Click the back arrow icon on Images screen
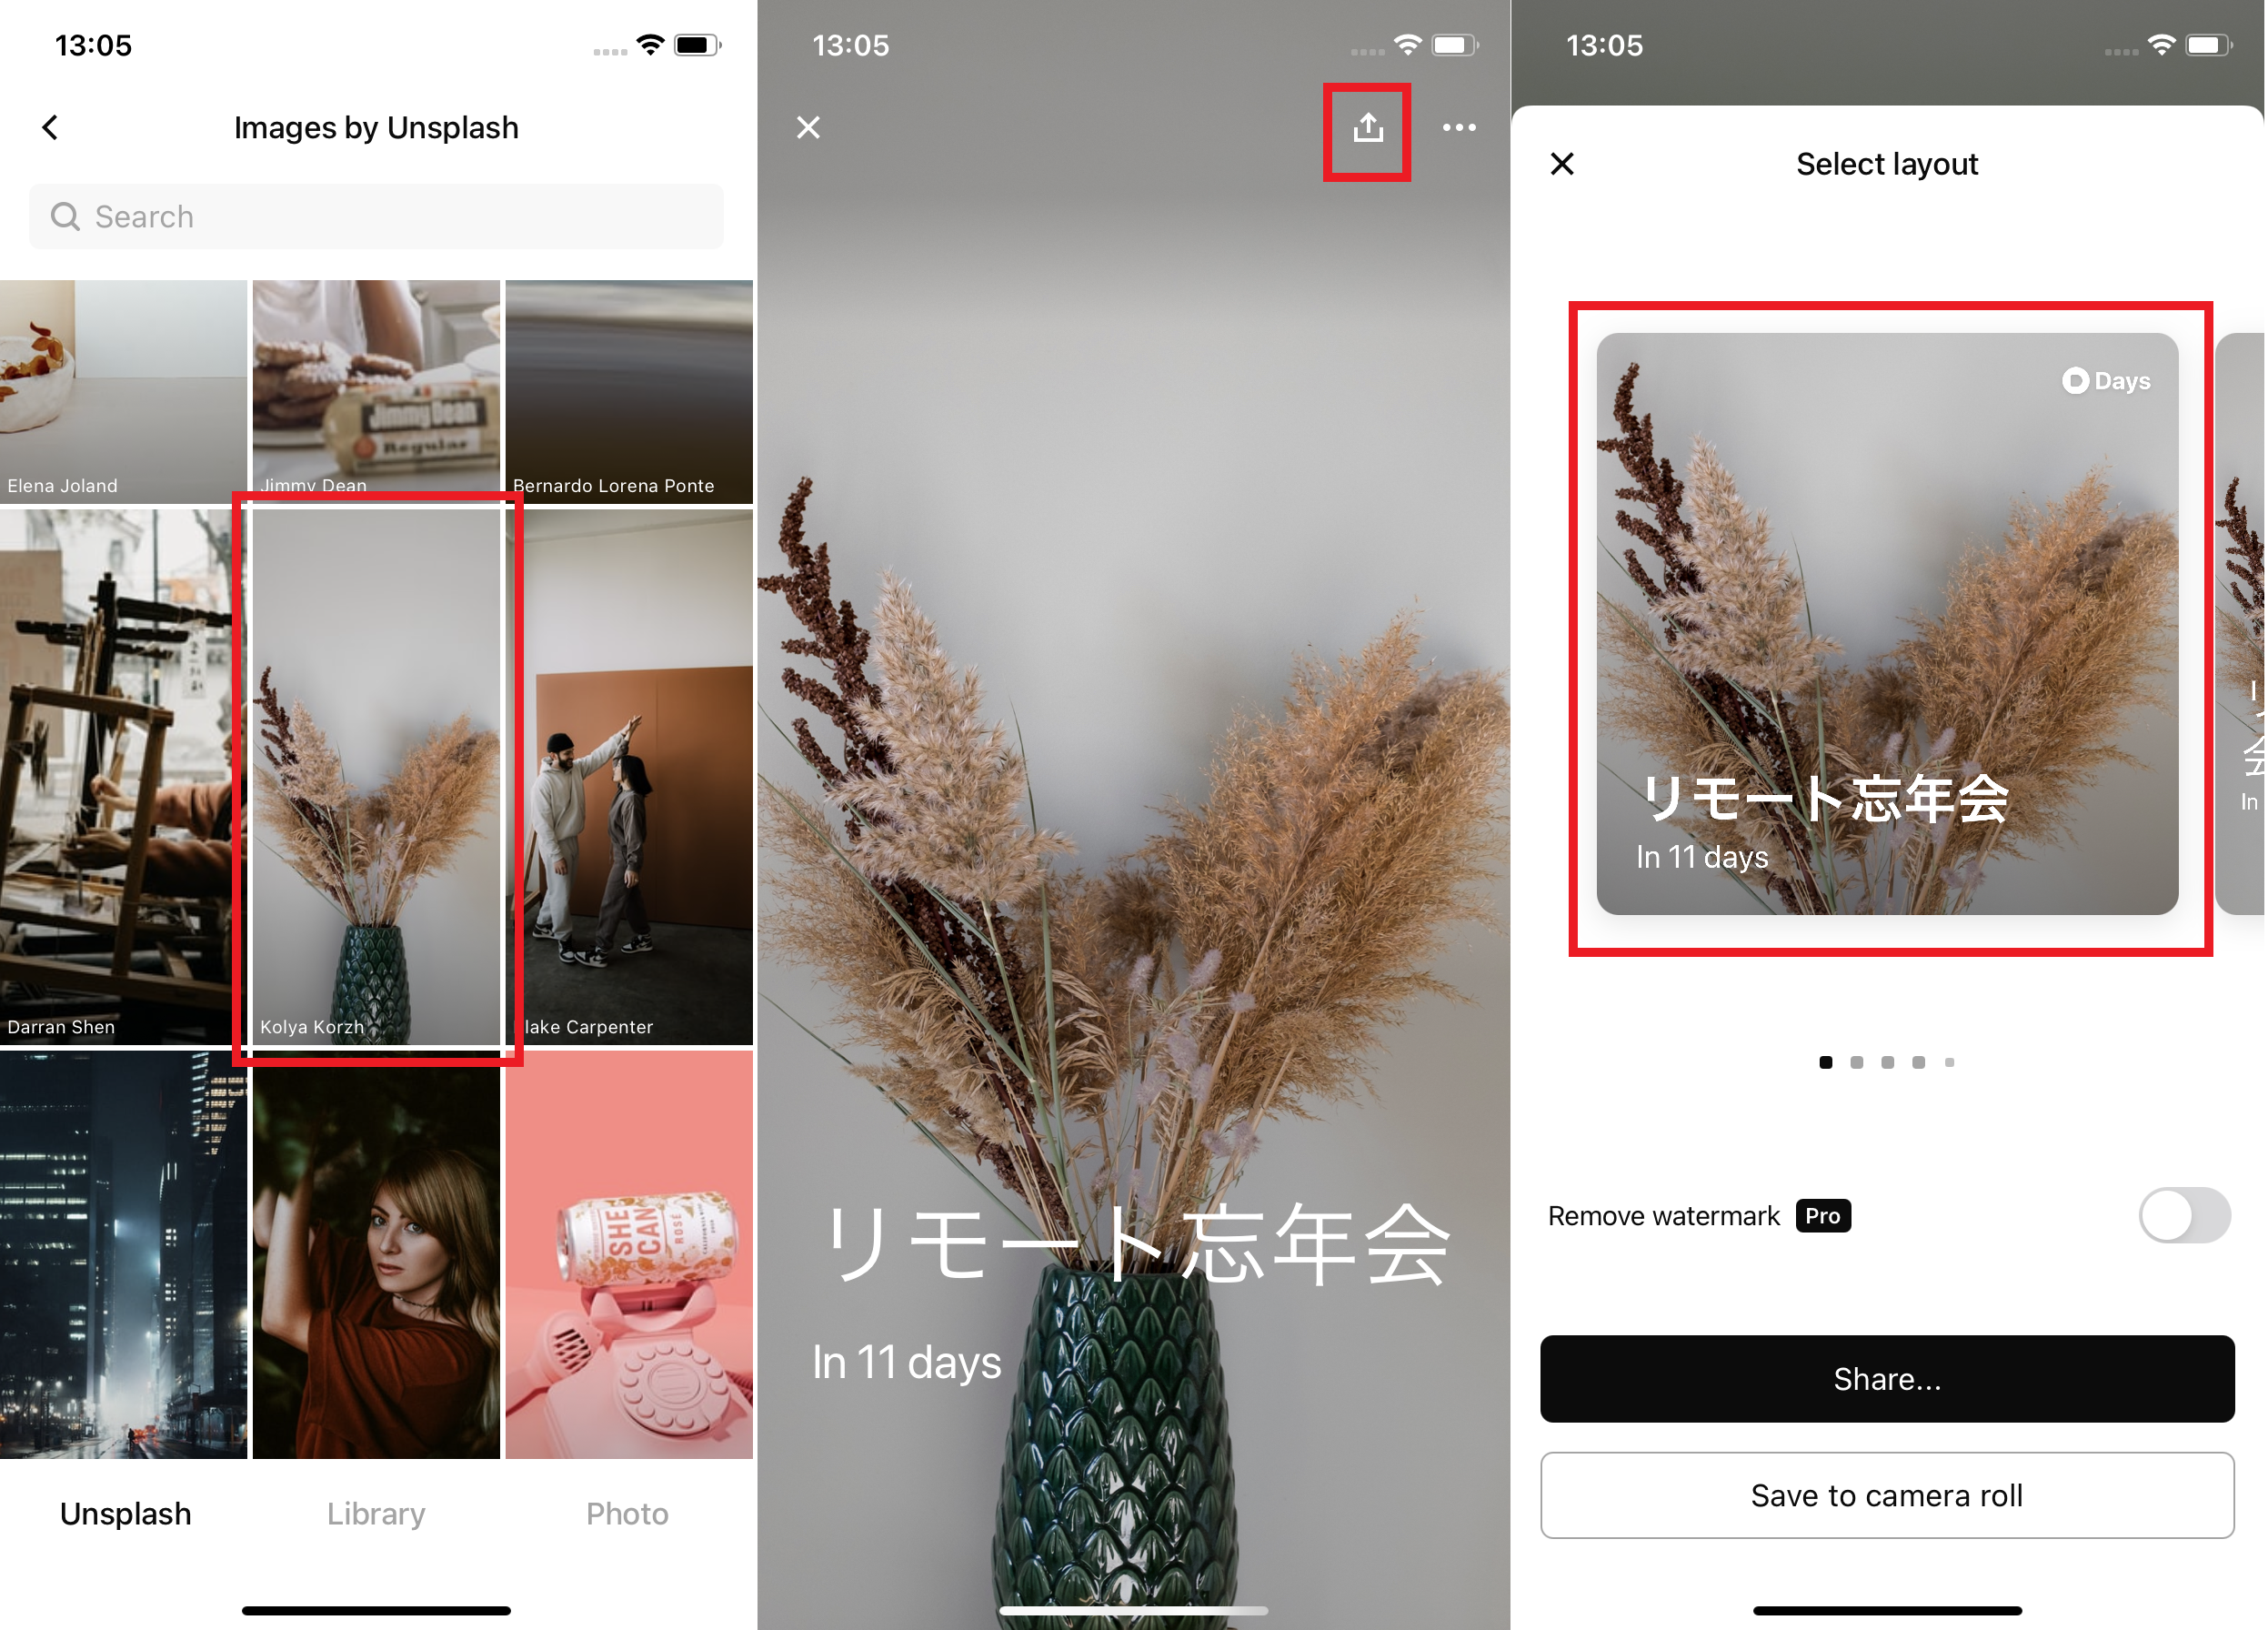Image resolution: width=2268 pixels, height=1630 pixels. [x=49, y=126]
